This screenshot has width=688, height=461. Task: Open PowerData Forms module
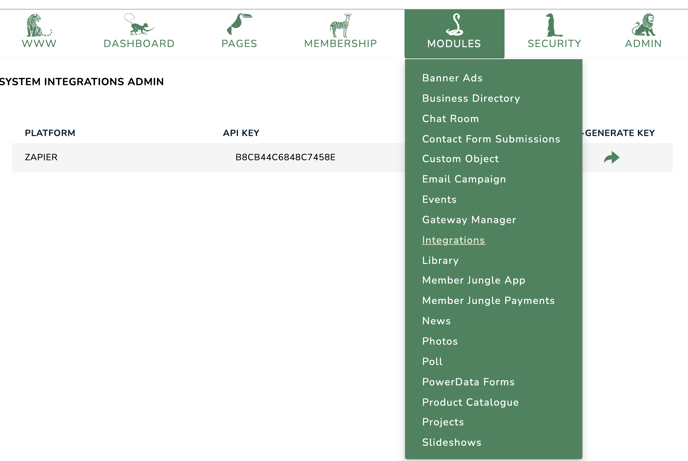[x=468, y=382]
